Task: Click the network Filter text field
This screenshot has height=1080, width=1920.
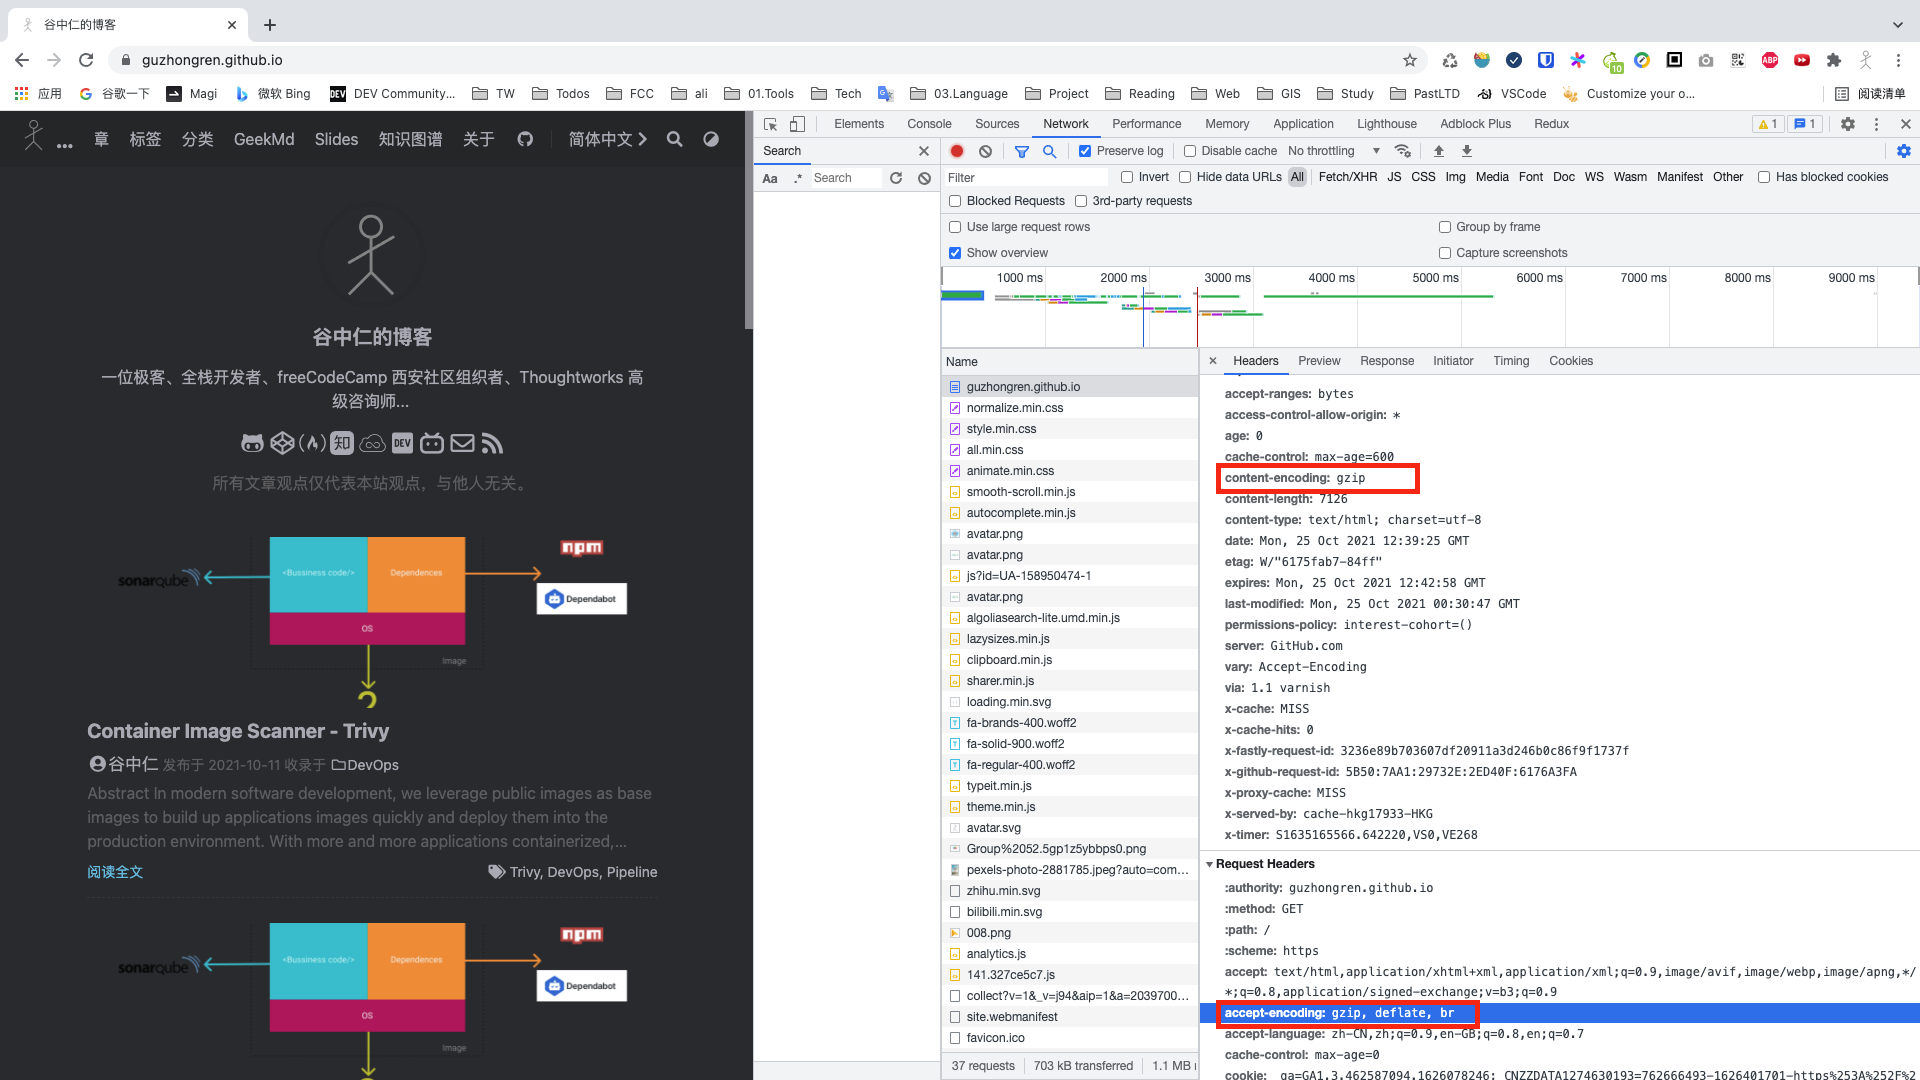Action: (x=1025, y=177)
